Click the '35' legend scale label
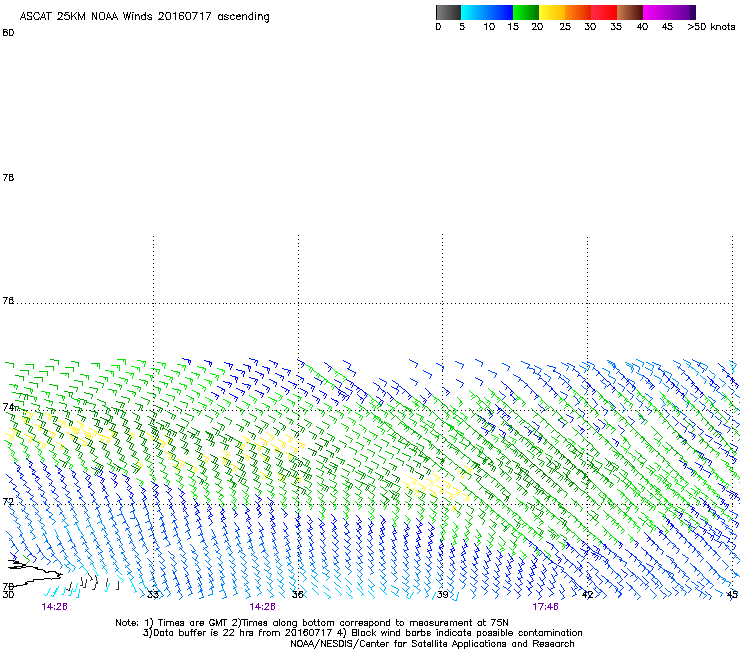Image resolution: width=740 pixels, height=650 pixels. click(x=616, y=27)
